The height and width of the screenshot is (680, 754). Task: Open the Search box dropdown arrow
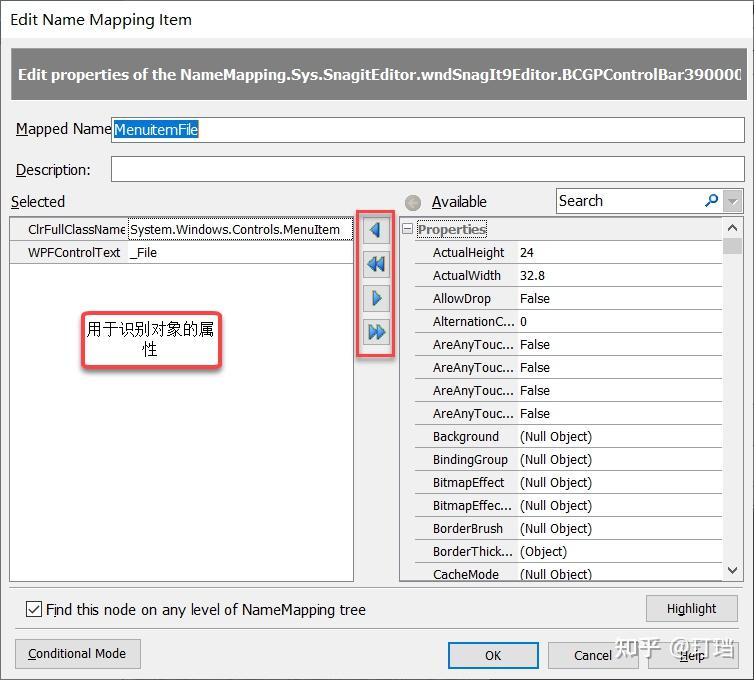coord(733,201)
